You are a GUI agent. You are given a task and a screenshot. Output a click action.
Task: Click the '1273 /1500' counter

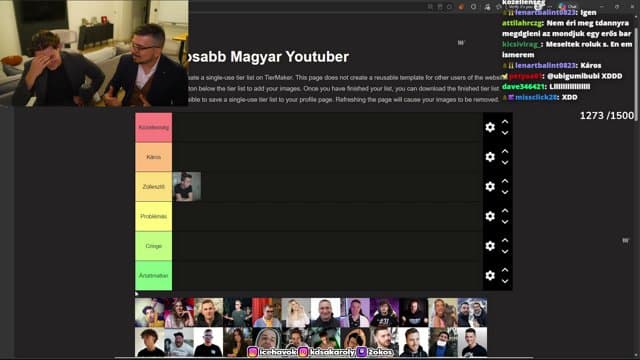(x=607, y=116)
